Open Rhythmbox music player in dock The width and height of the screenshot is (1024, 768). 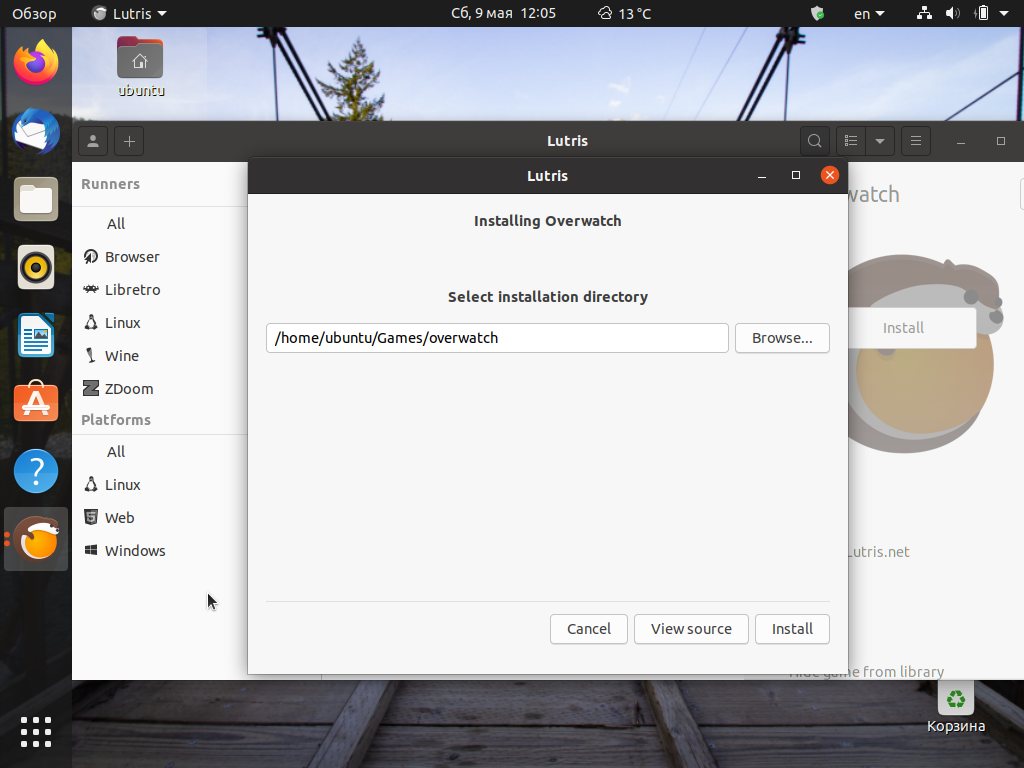tap(36, 267)
